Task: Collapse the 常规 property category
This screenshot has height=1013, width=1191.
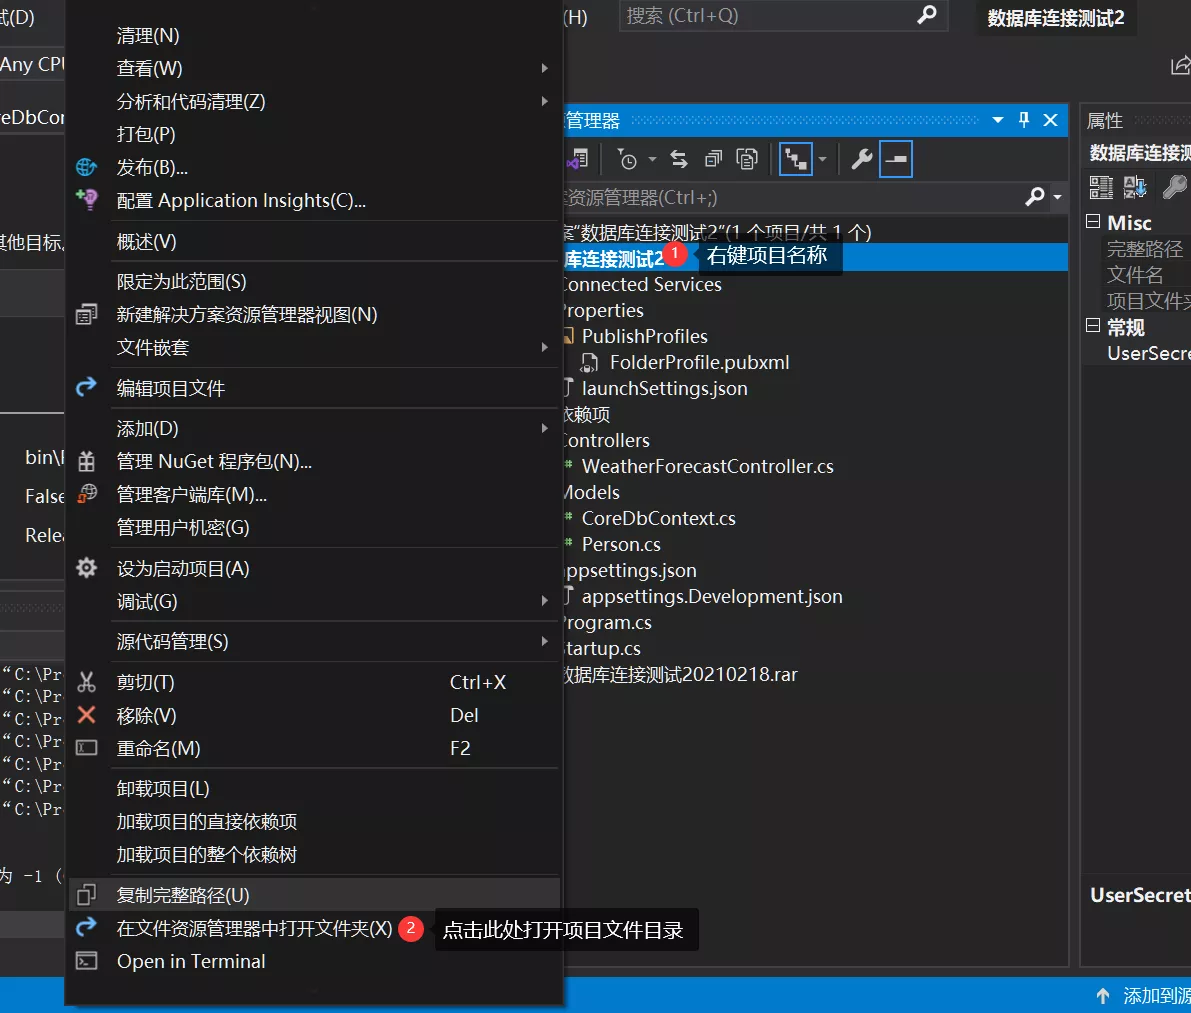Action: click(x=1093, y=326)
